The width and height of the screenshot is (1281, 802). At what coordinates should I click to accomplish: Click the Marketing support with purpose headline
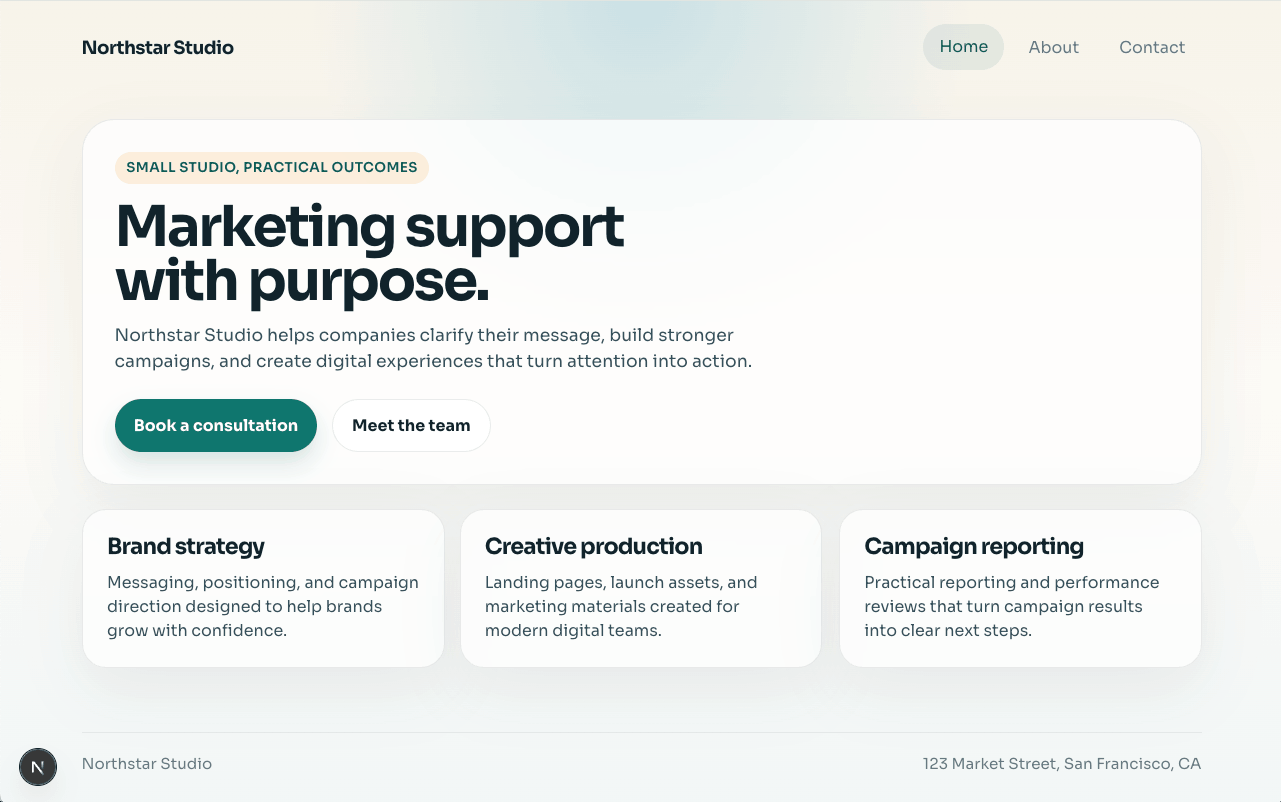369,251
